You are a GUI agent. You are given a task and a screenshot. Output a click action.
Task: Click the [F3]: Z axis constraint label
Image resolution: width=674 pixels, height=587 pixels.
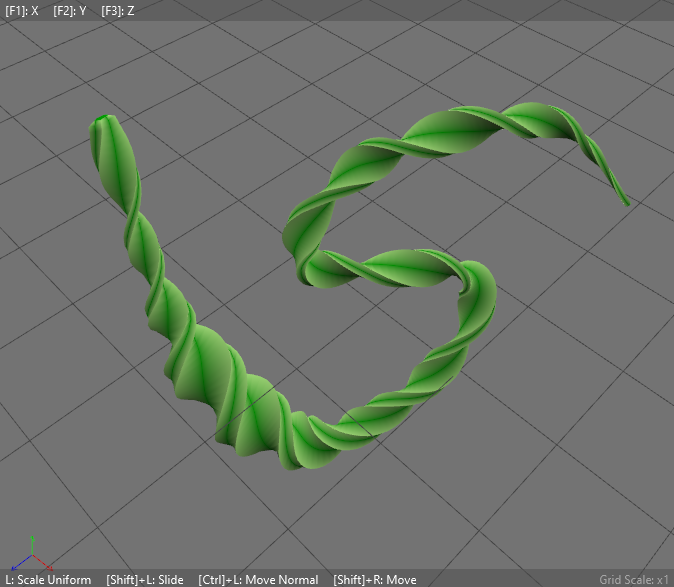click(118, 11)
